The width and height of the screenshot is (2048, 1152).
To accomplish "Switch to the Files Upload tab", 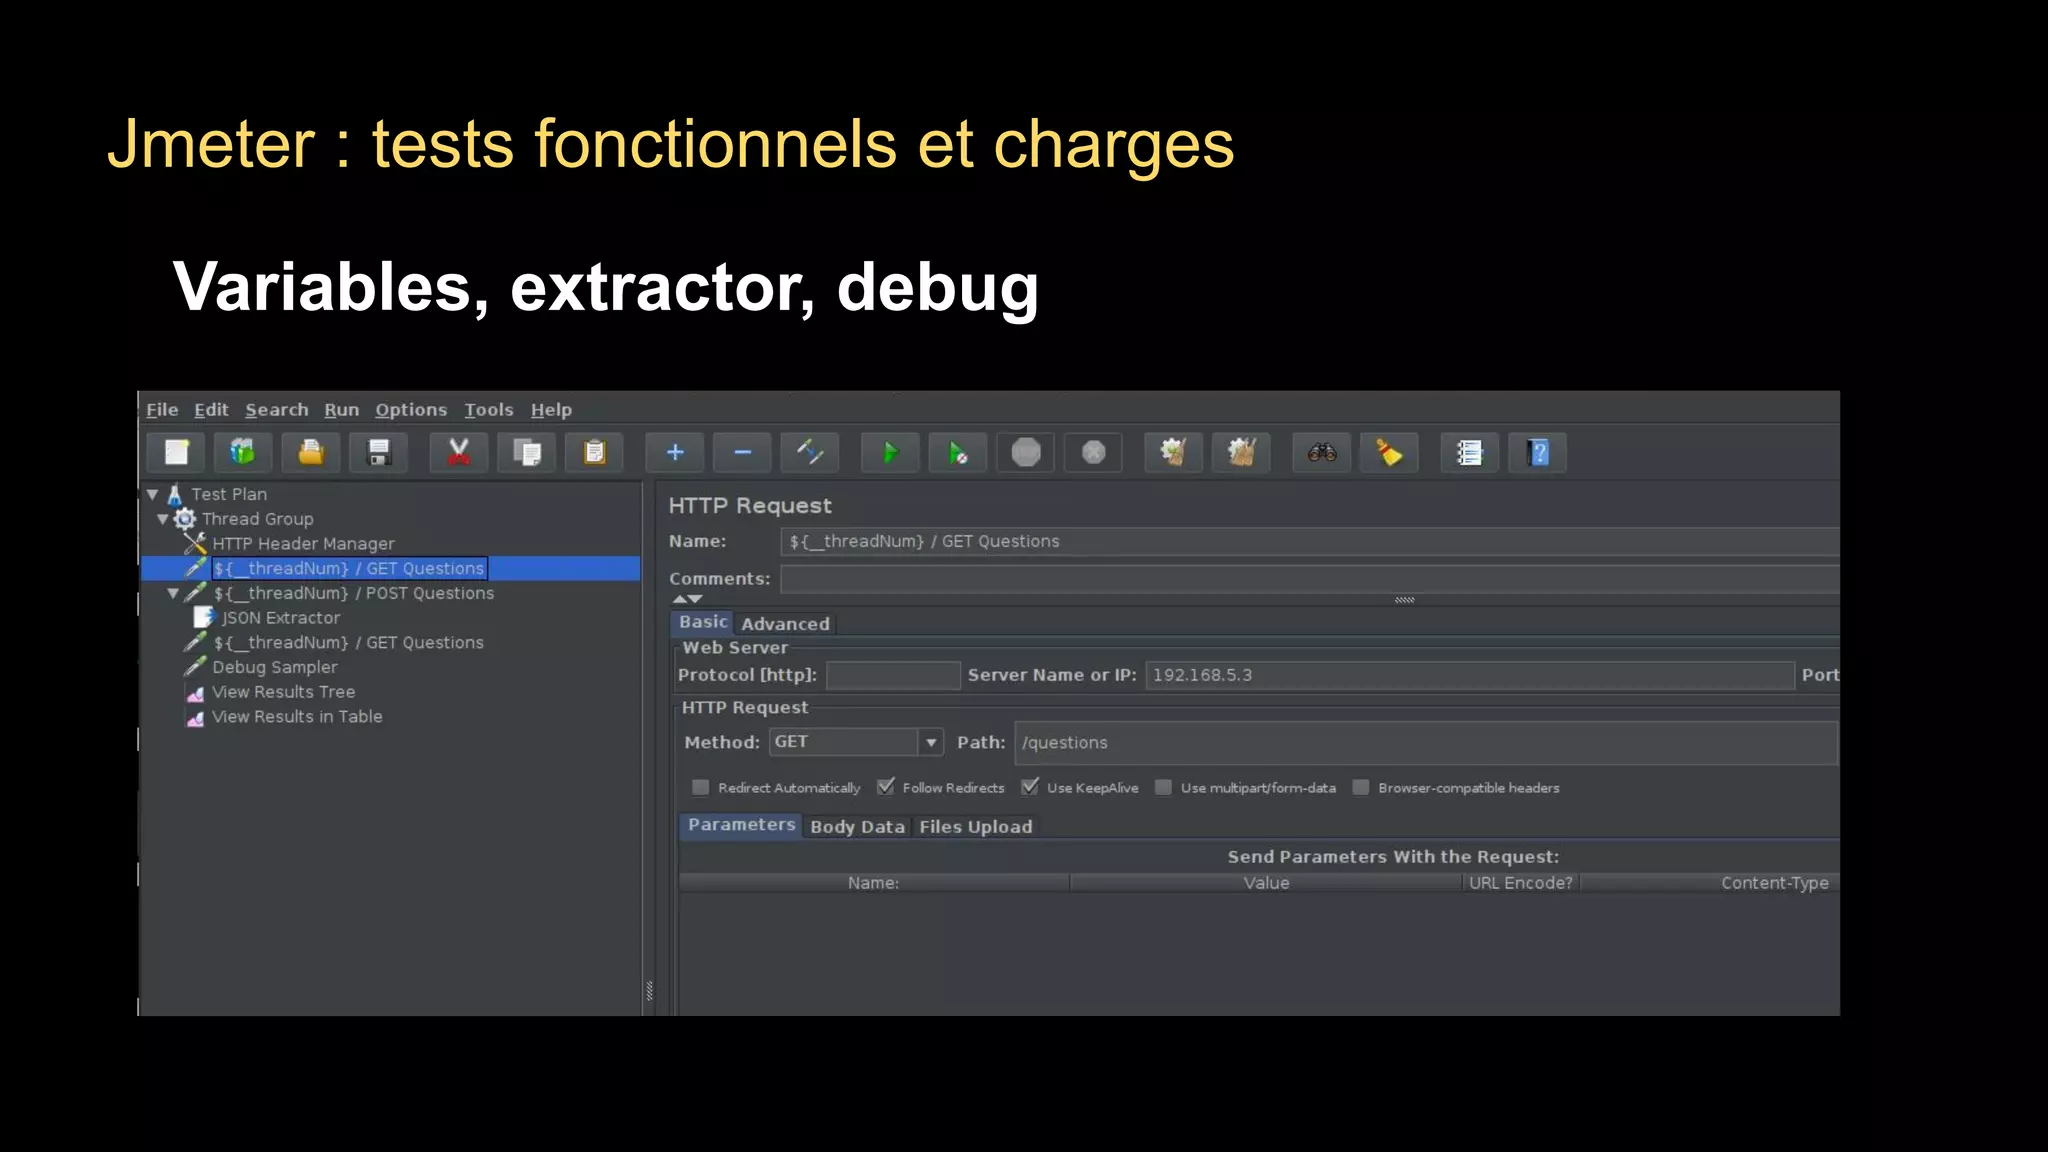I will tap(976, 827).
